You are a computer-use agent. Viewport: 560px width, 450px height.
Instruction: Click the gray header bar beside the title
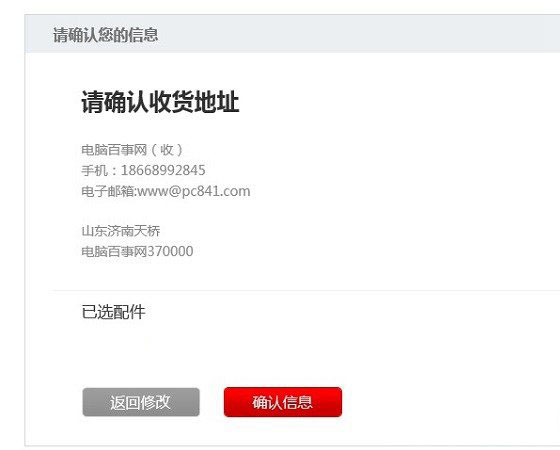pos(357,34)
